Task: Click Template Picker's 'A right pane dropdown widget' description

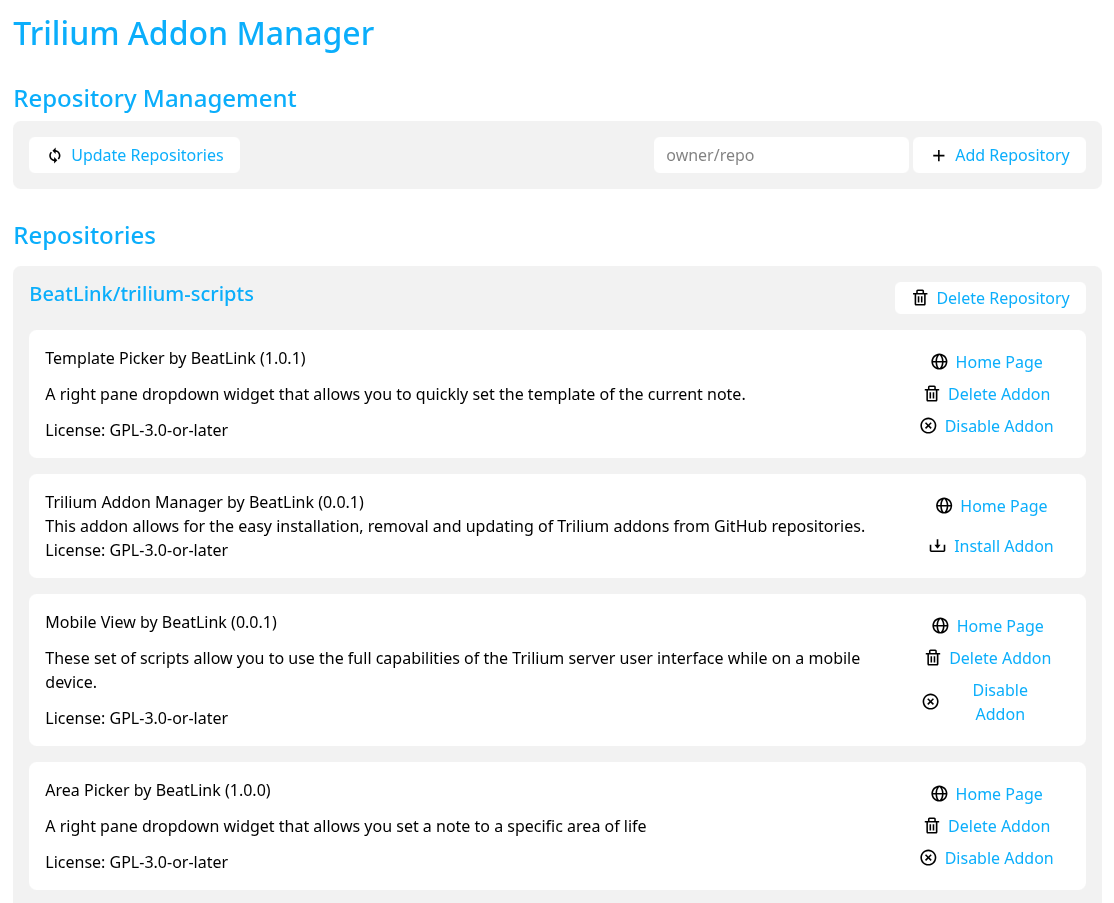Action: [x=395, y=394]
